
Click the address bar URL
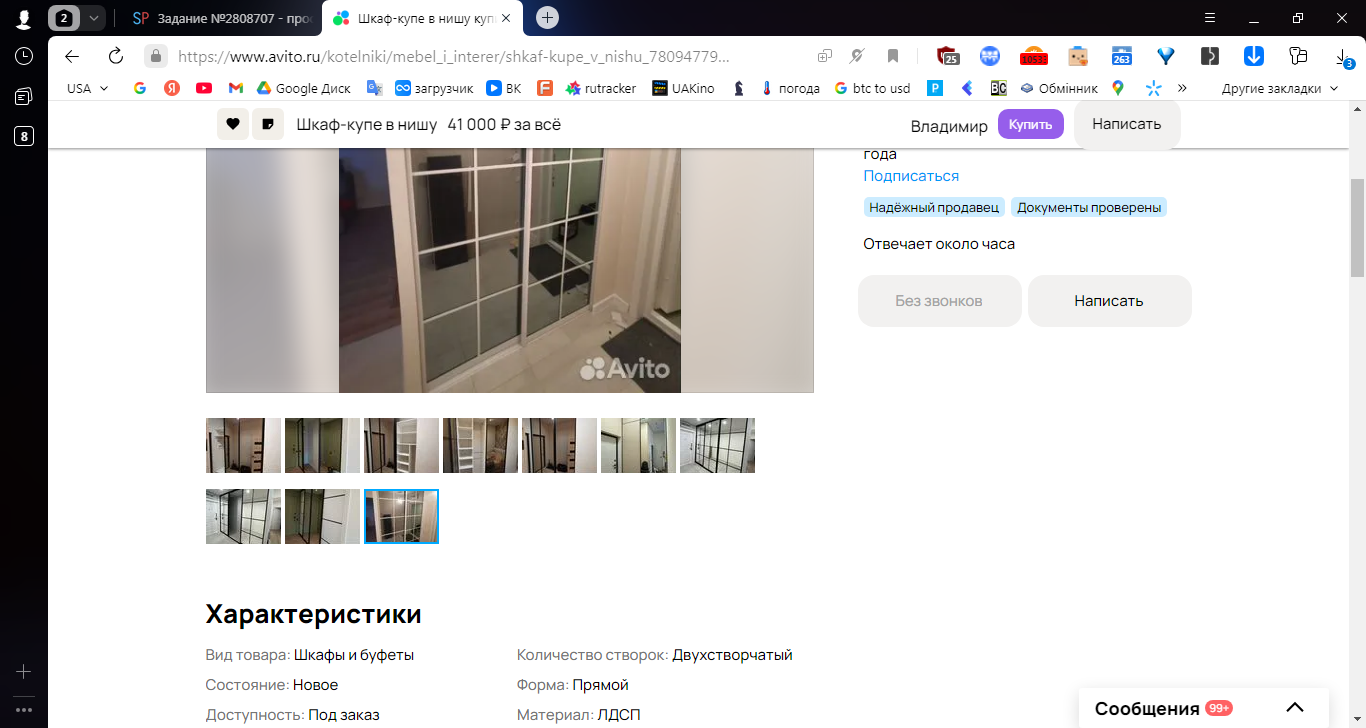tap(453, 56)
